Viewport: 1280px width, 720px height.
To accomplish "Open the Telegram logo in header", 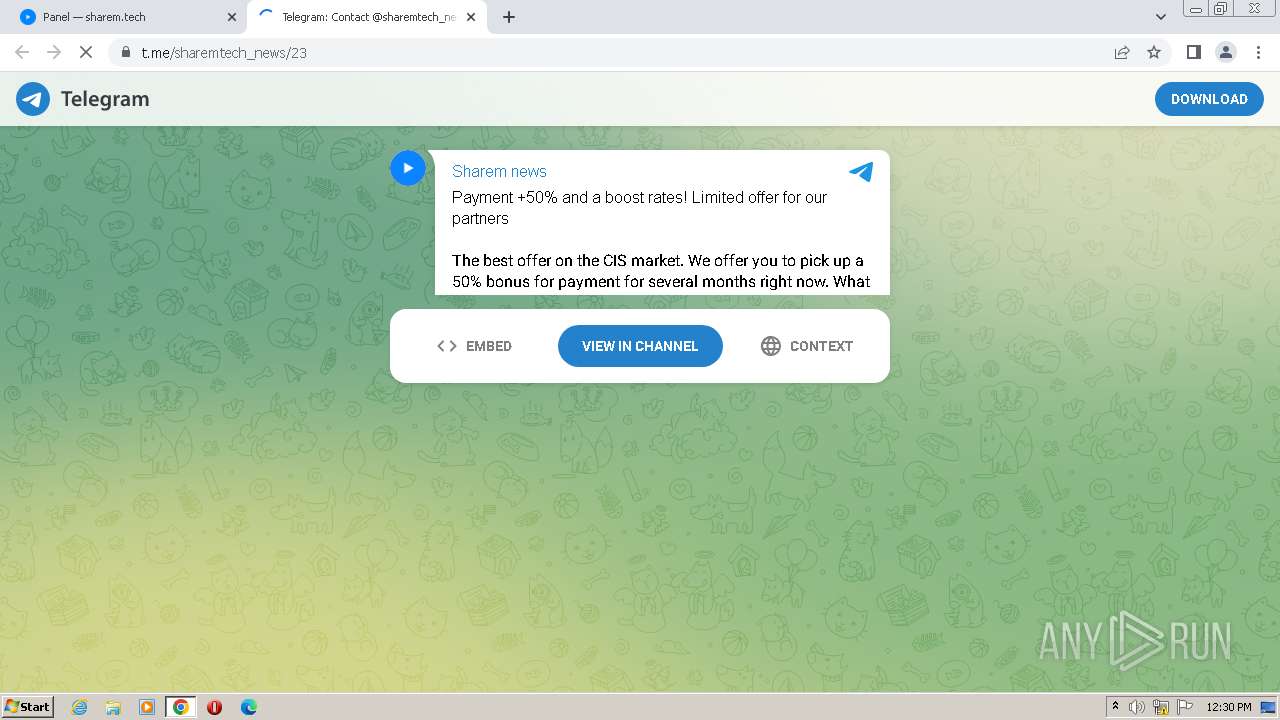I will click(83, 99).
